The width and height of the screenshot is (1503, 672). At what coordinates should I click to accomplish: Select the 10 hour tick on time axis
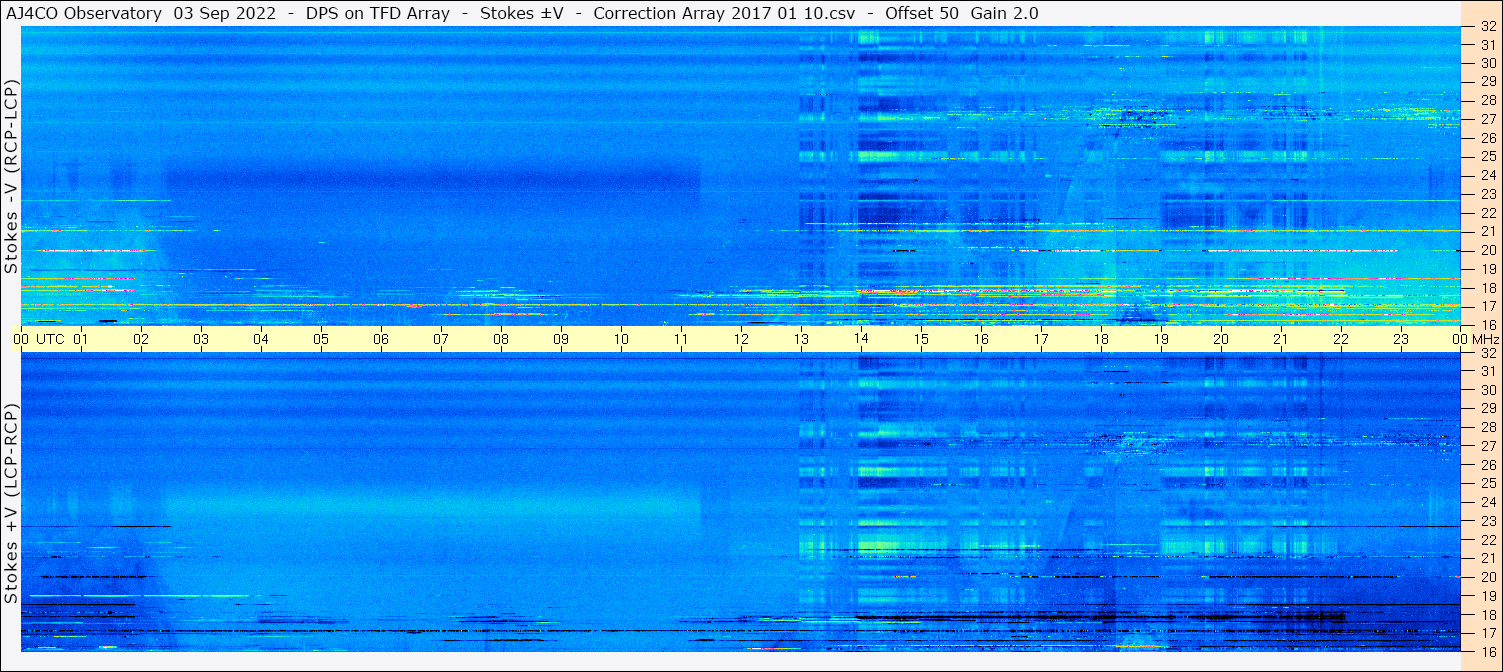(x=621, y=339)
